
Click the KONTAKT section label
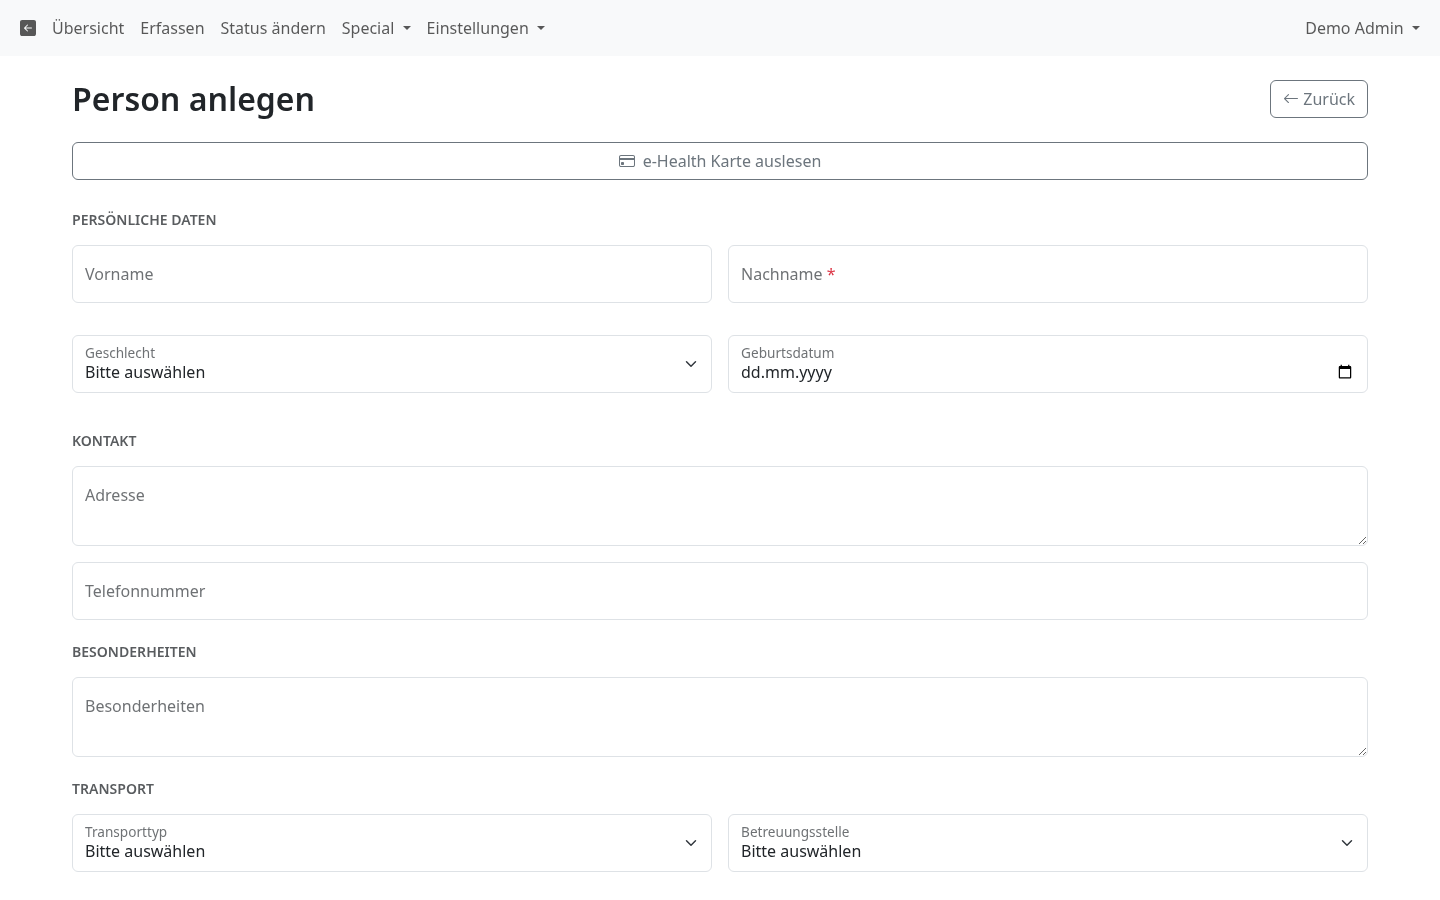[x=104, y=441]
